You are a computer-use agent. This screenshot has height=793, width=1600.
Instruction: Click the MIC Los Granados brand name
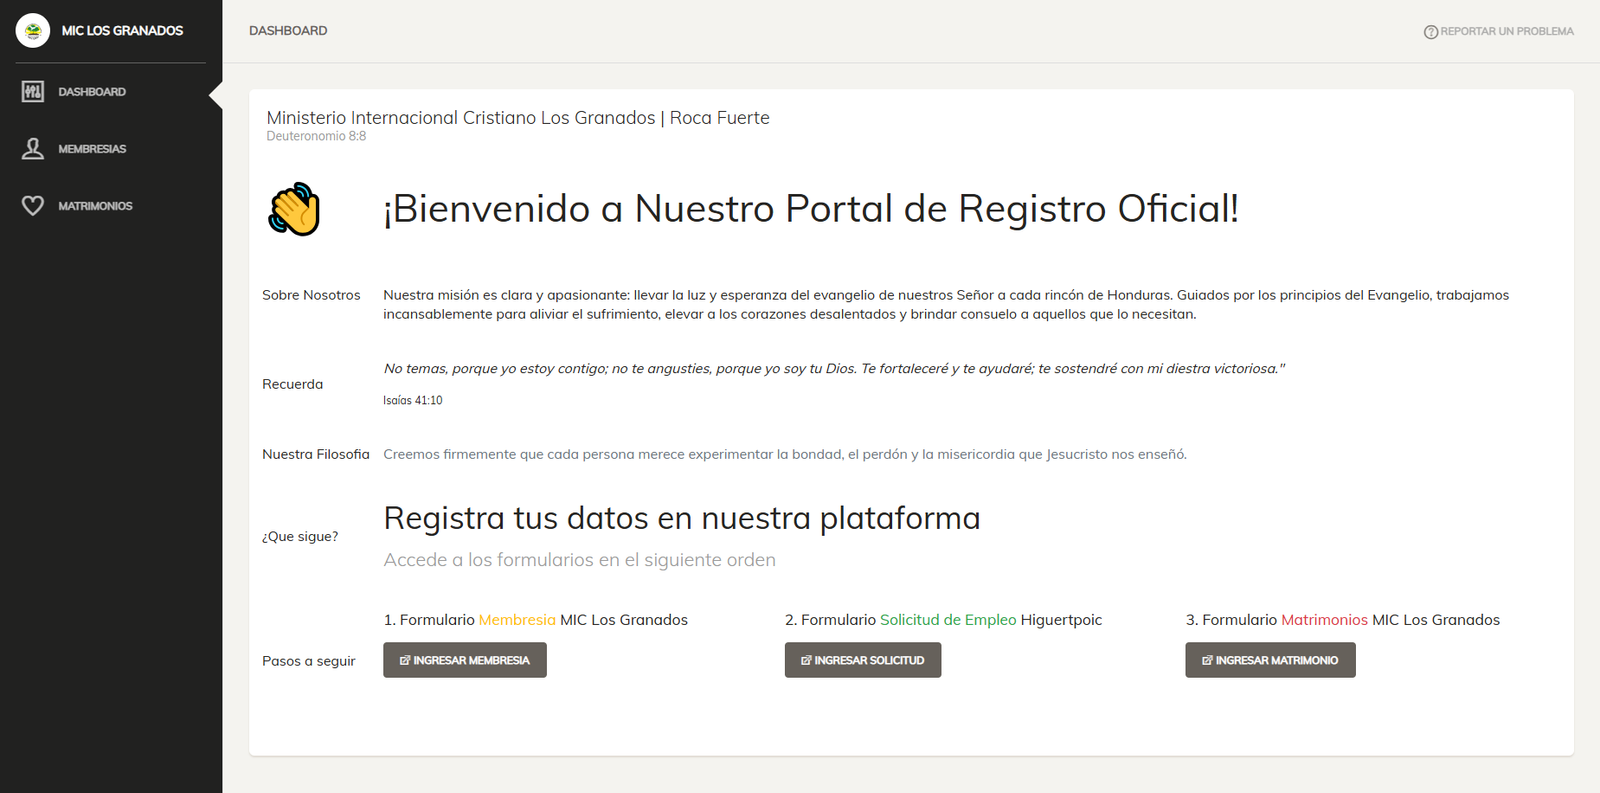point(122,31)
